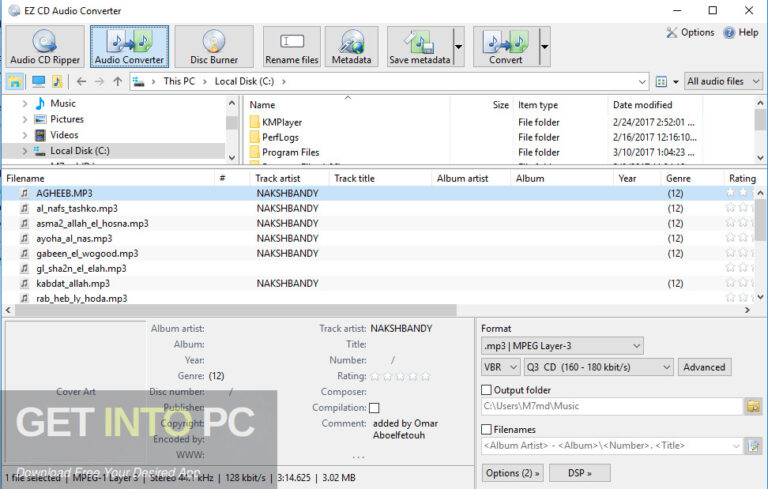Go back with the left arrow
This screenshot has width=768, height=489.
click(81, 81)
